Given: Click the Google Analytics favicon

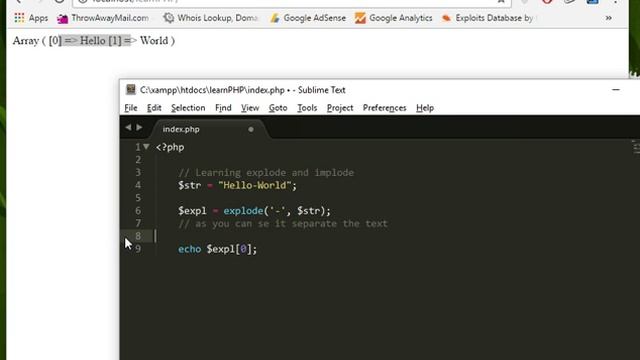Looking at the screenshot, I should click(360, 18).
